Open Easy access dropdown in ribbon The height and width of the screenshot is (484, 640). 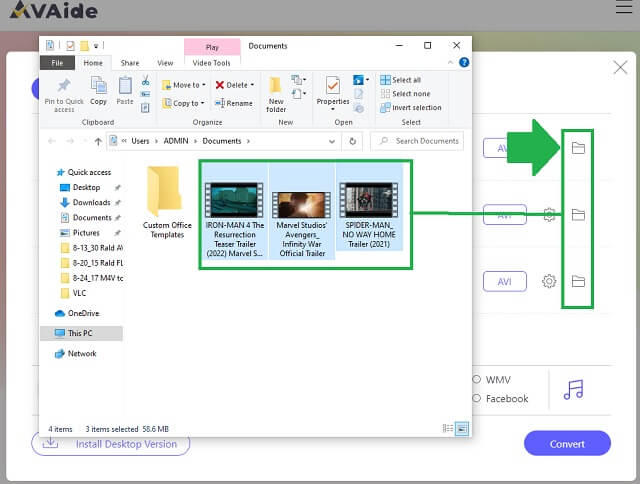pos(299,94)
